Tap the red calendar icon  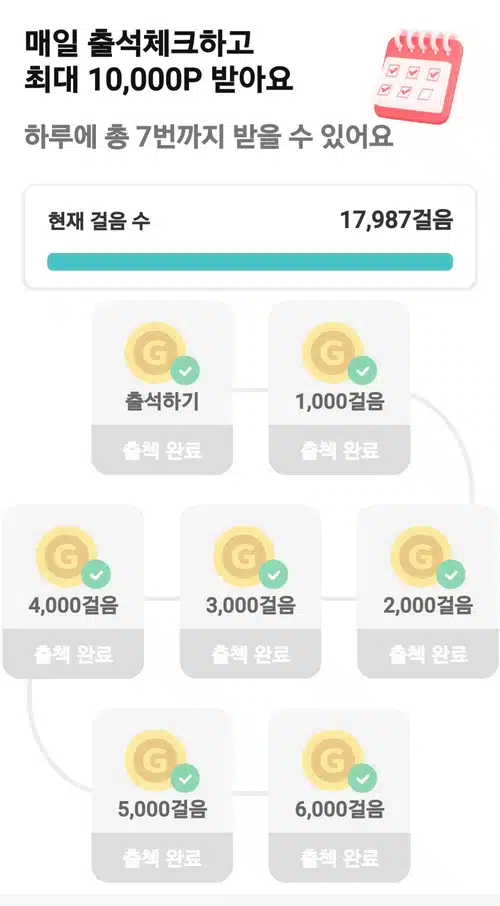click(419, 77)
